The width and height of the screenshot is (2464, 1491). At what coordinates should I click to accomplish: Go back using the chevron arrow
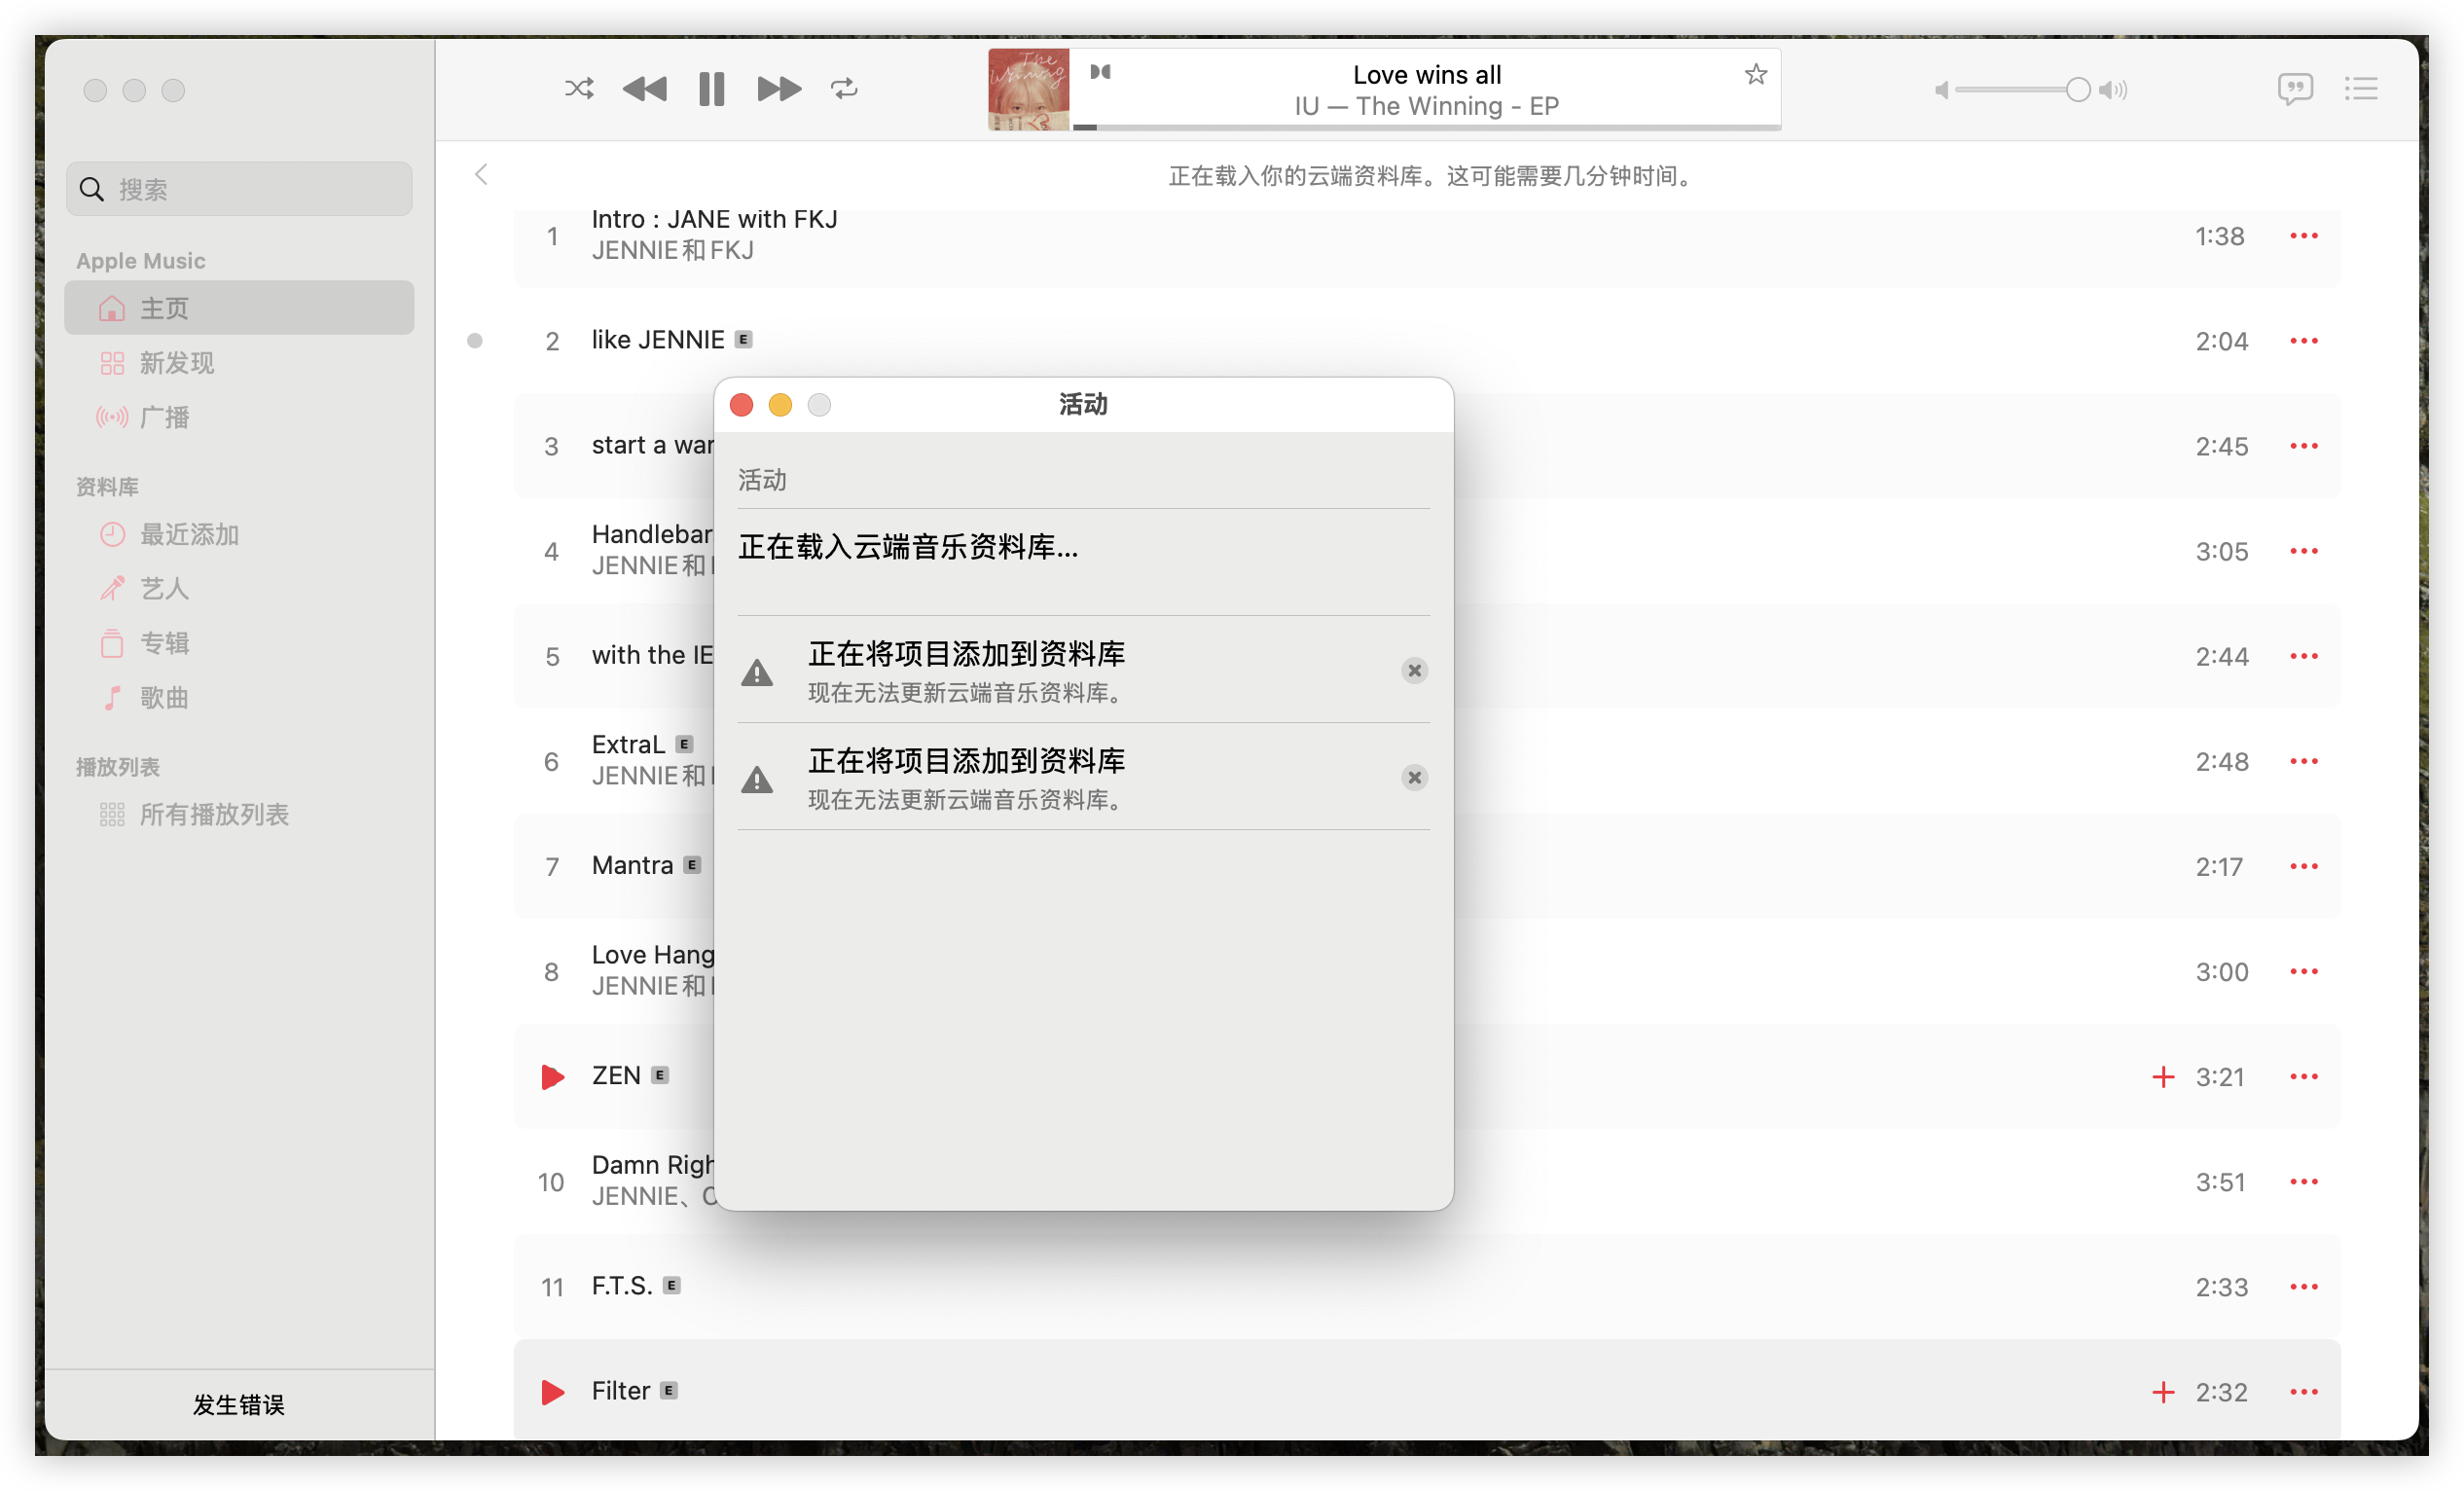point(482,175)
